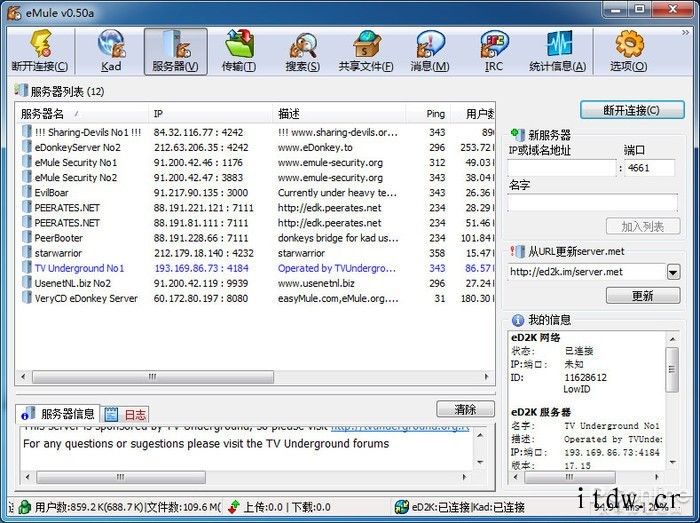The height and width of the screenshot is (523, 700).
Task: Click the 断开连接(C) button on right panel
Action: click(x=632, y=110)
